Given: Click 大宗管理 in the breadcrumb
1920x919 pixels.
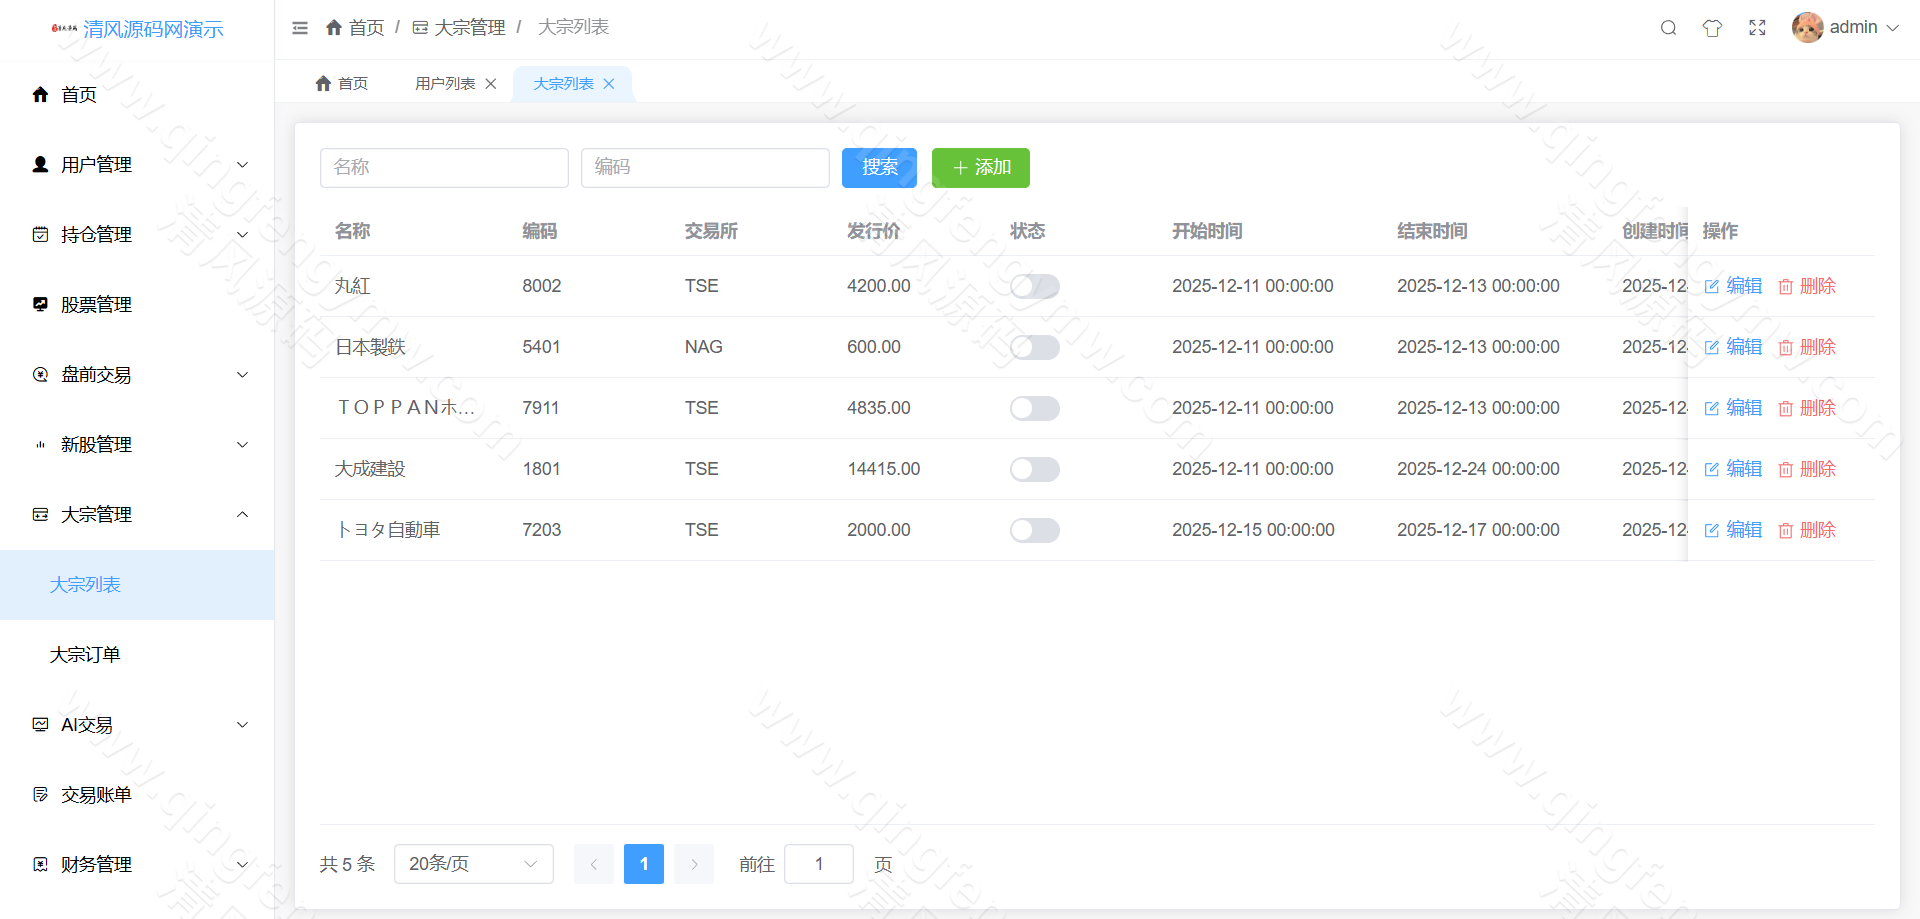Looking at the screenshot, I should pos(459,28).
